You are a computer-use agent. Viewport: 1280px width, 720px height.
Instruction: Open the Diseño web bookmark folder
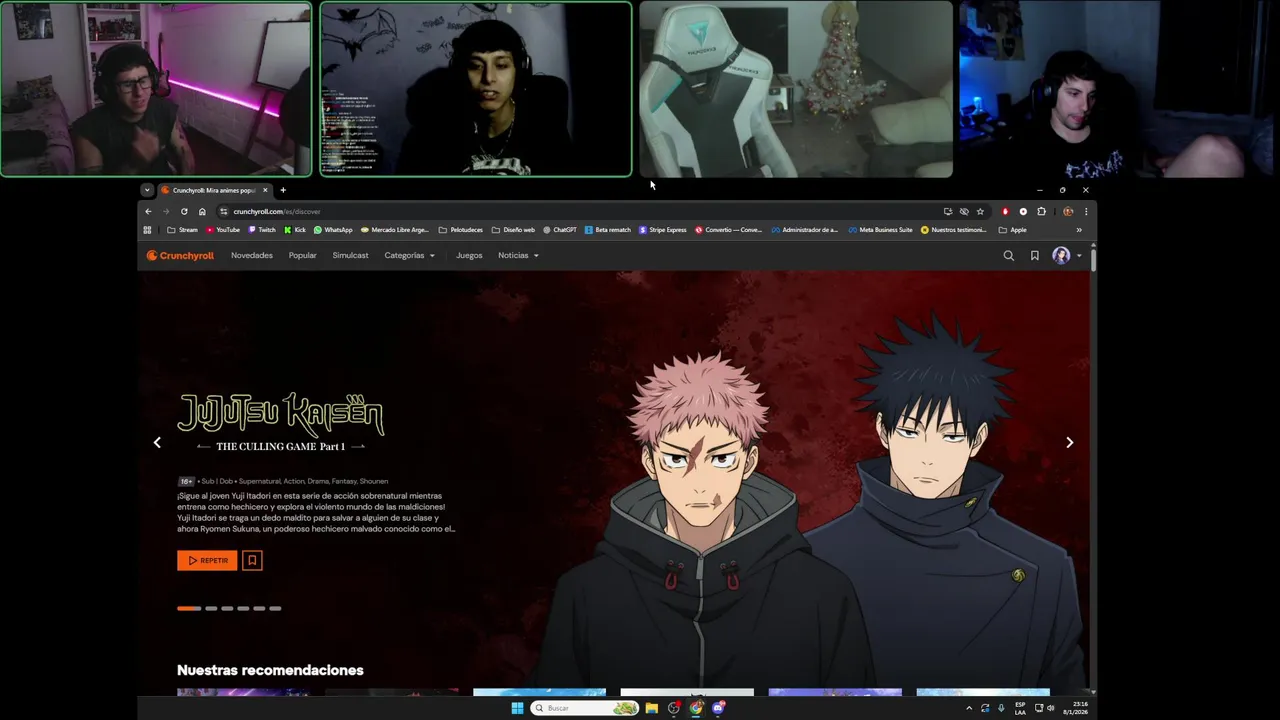pyautogui.click(x=513, y=230)
